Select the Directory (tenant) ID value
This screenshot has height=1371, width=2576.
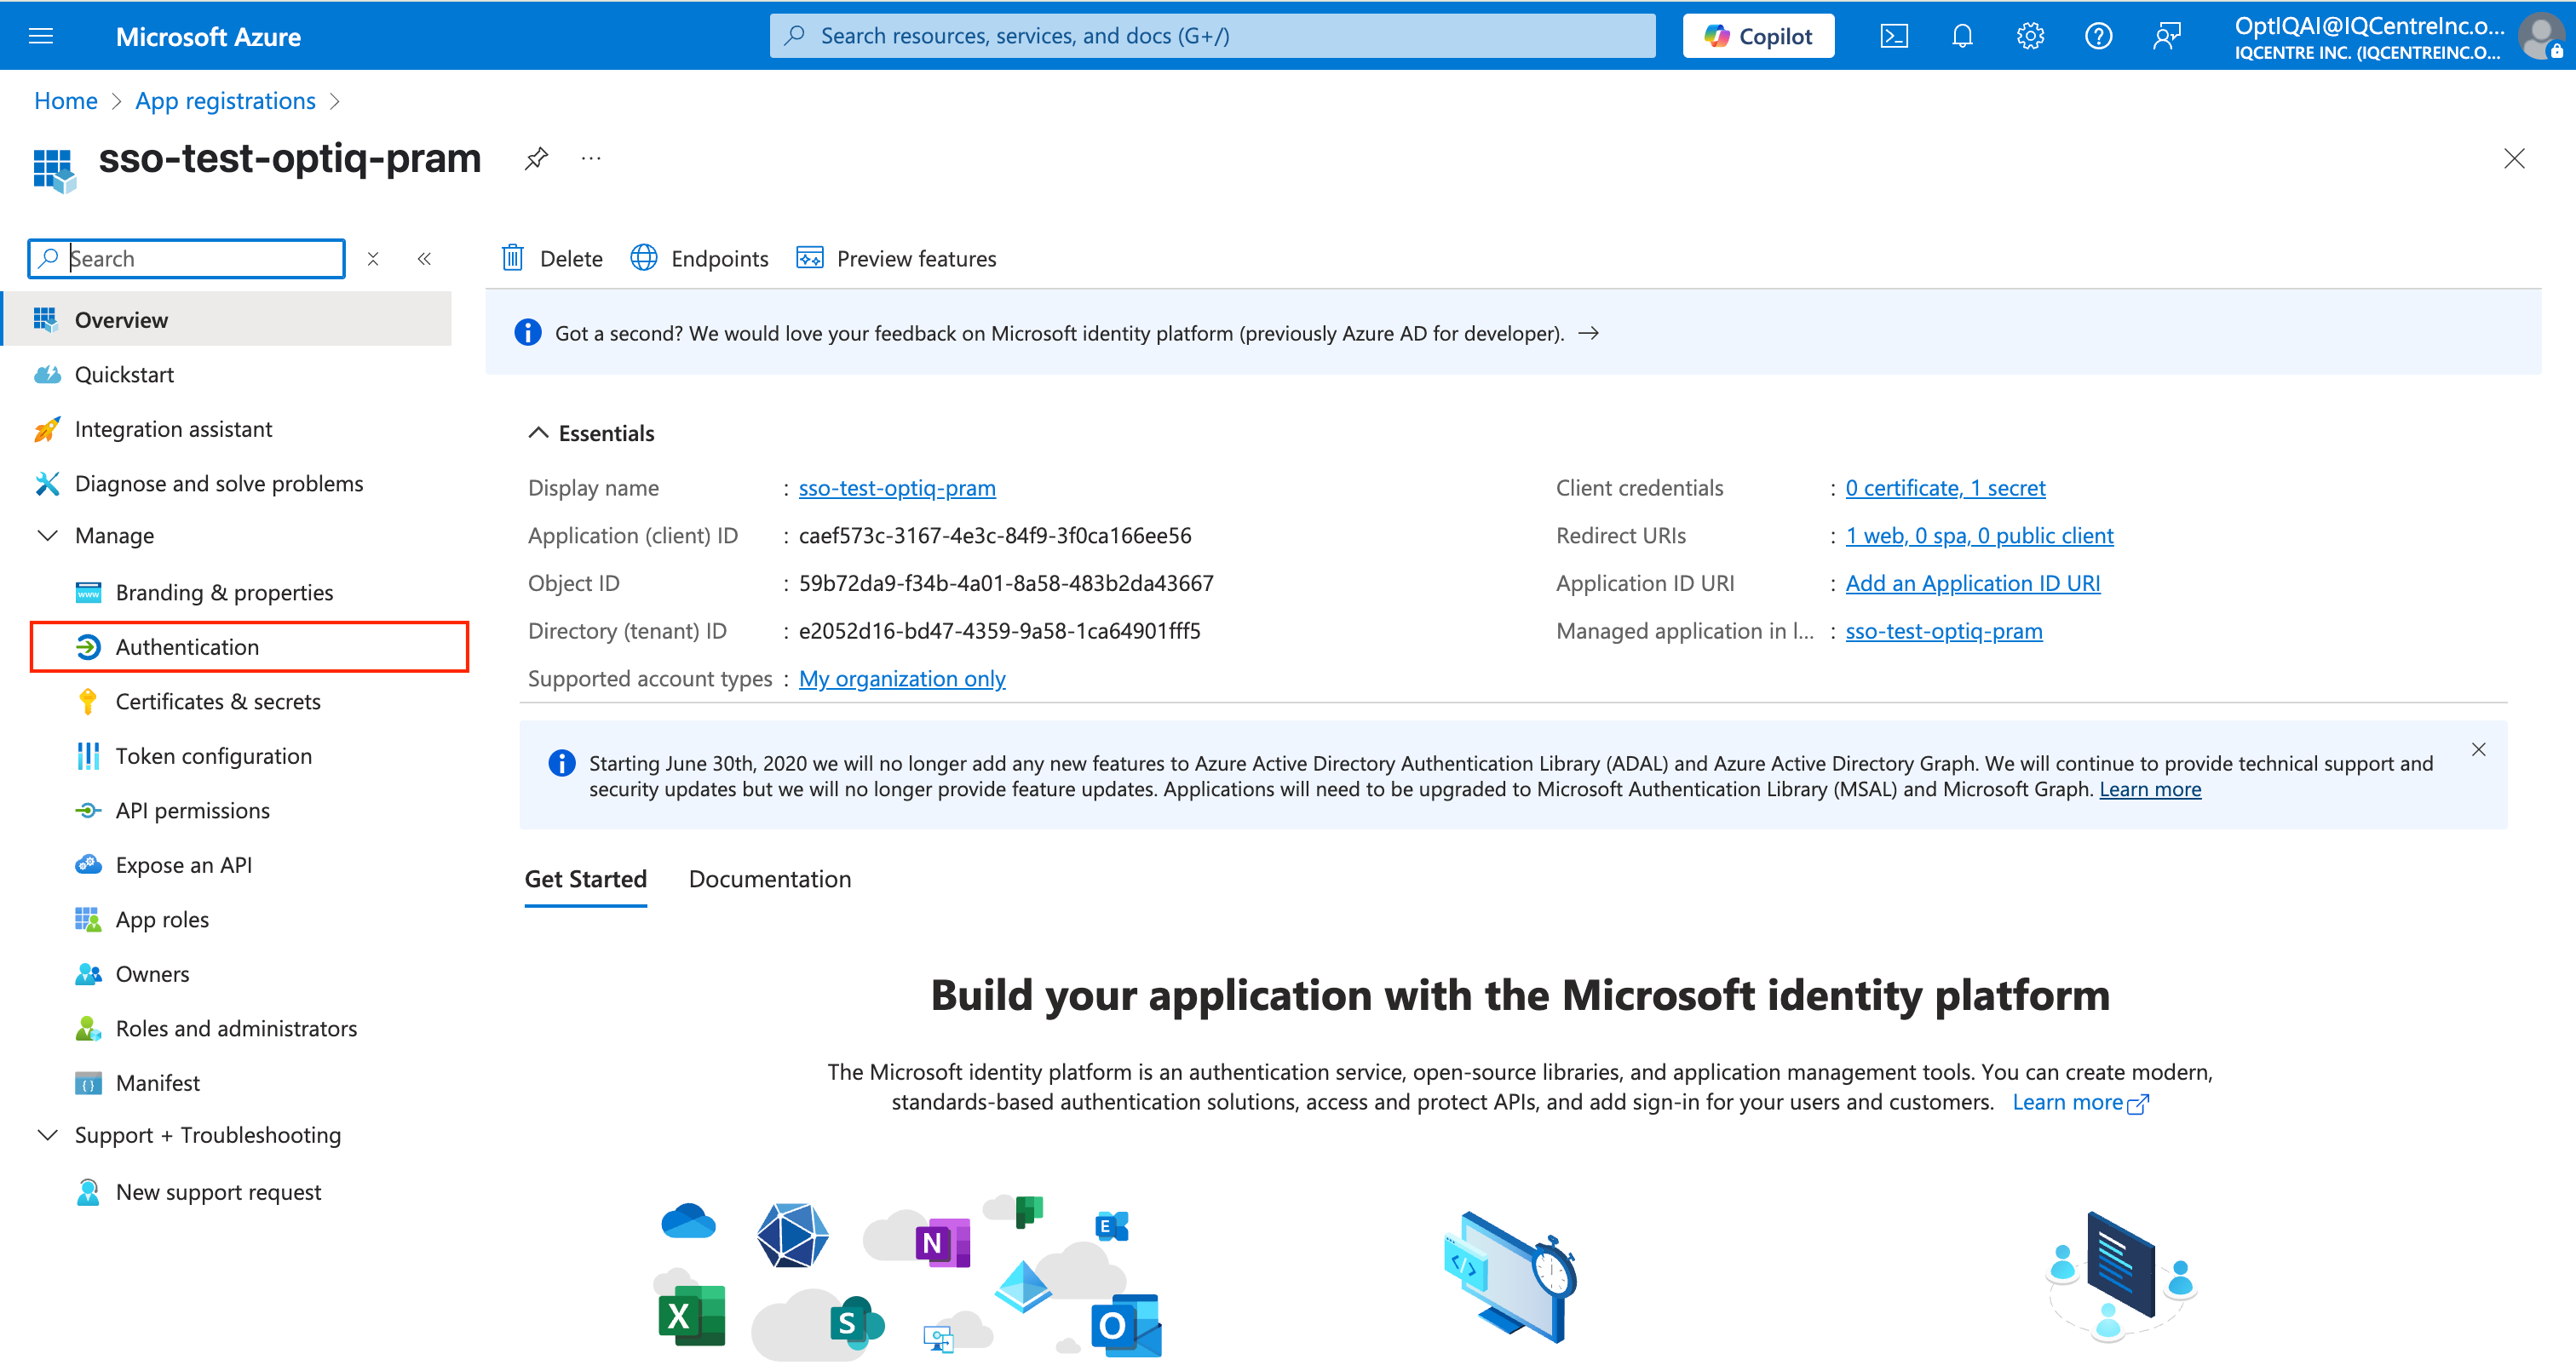pyautogui.click(x=1000, y=632)
